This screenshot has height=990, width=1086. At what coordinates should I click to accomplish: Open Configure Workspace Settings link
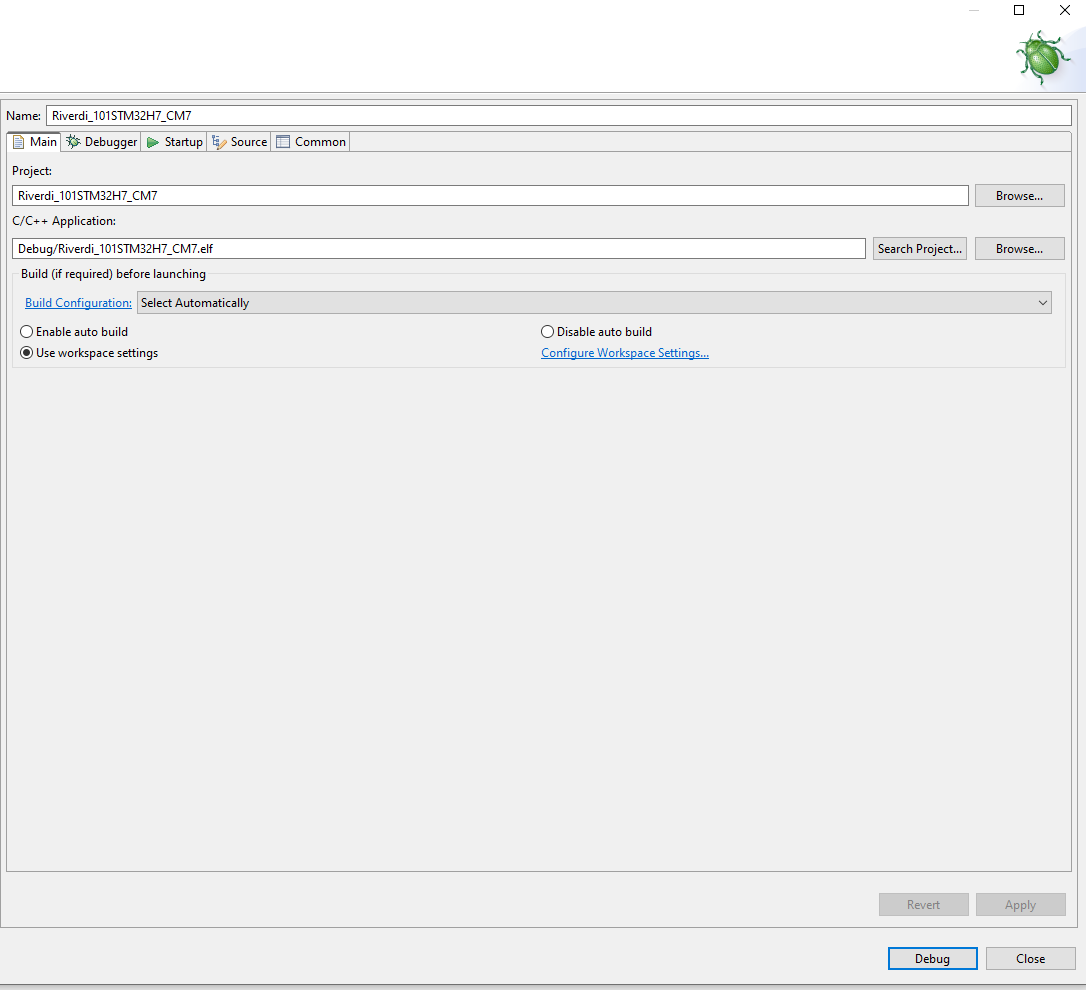pyautogui.click(x=625, y=353)
